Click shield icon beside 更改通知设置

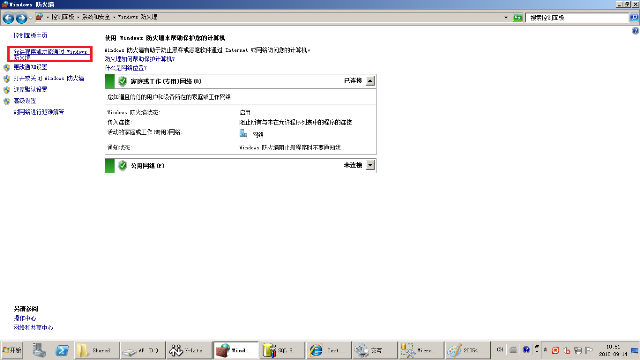7,68
